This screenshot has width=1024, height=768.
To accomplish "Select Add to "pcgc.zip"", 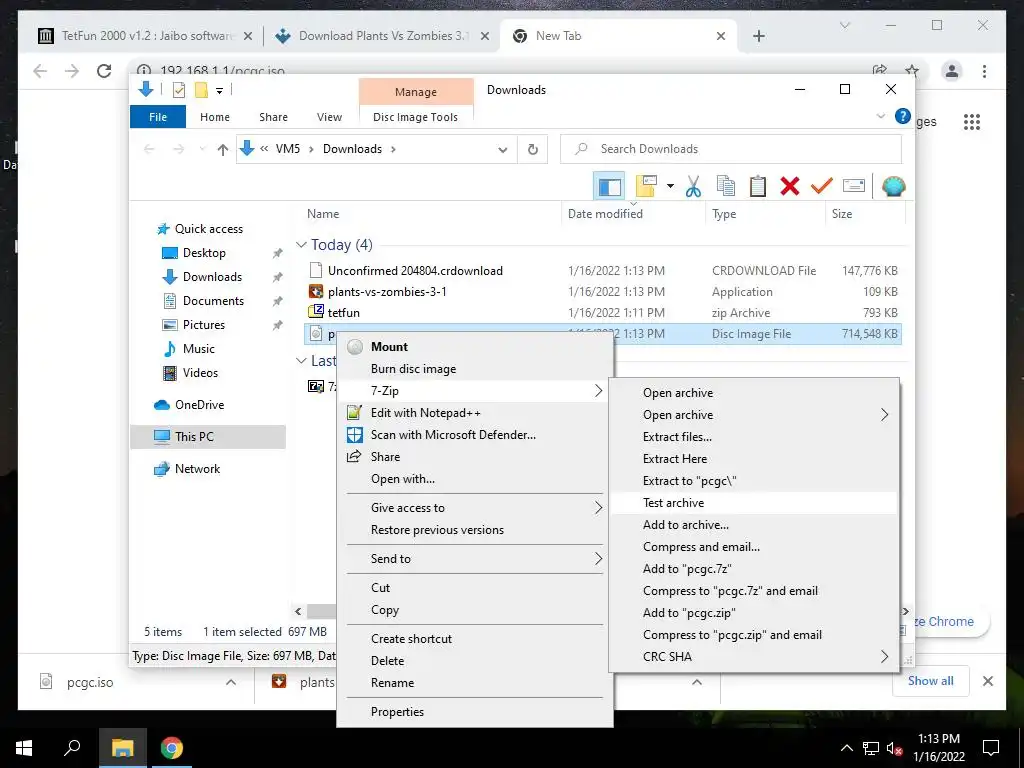I will (x=754, y=613).
